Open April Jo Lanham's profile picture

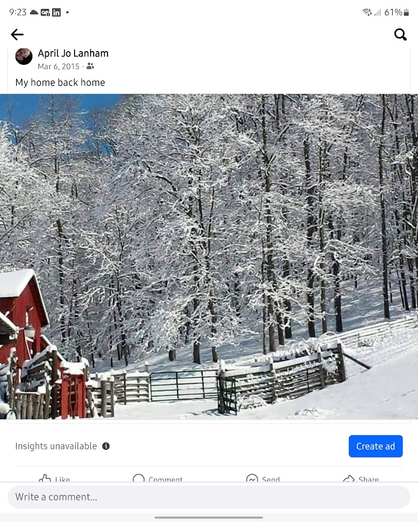tap(24, 56)
